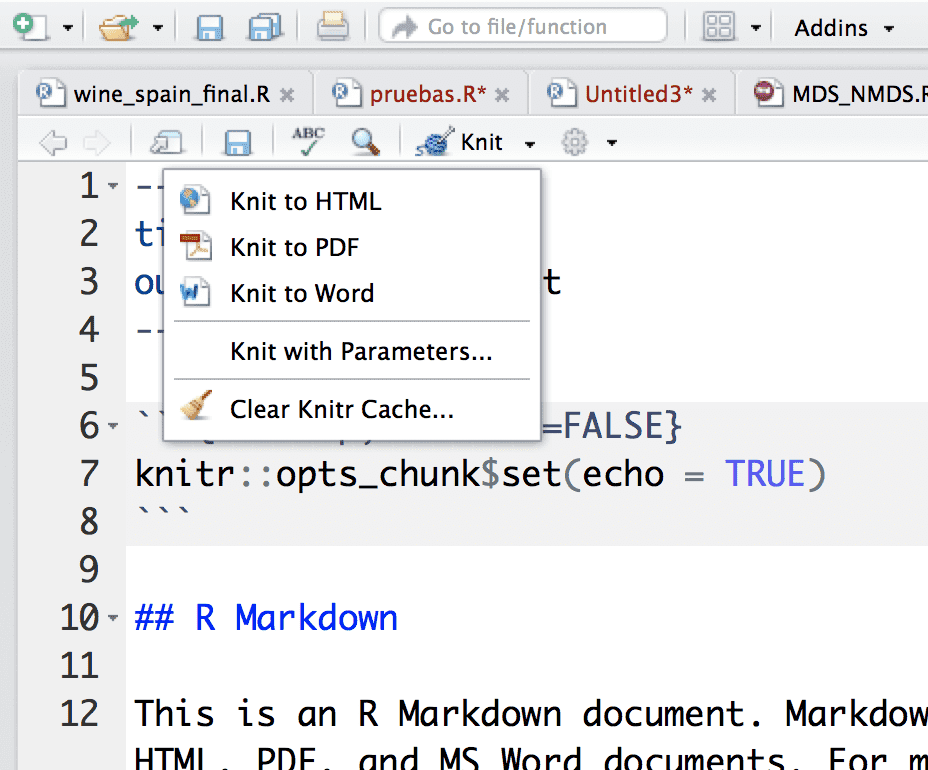
Task: Close the wine_spain_final.R tab
Action: click(287, 95)
